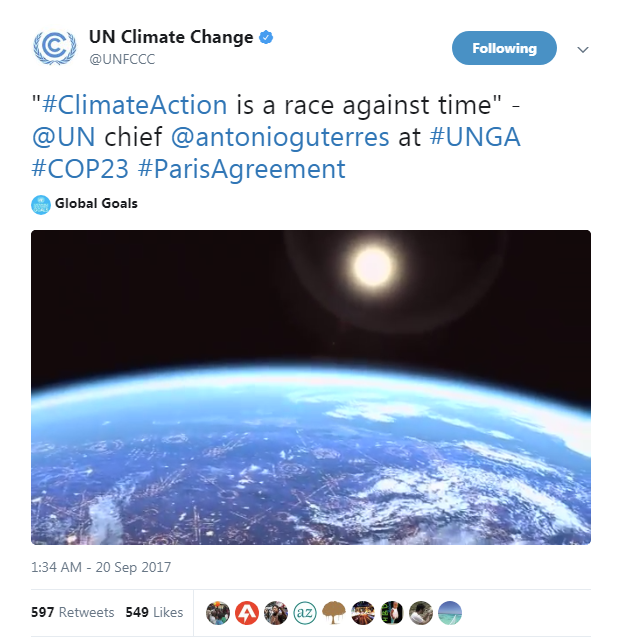Screen dimensions: 621x641
Task: Click the blue verified badge
Action: click(x=266, y=37)
